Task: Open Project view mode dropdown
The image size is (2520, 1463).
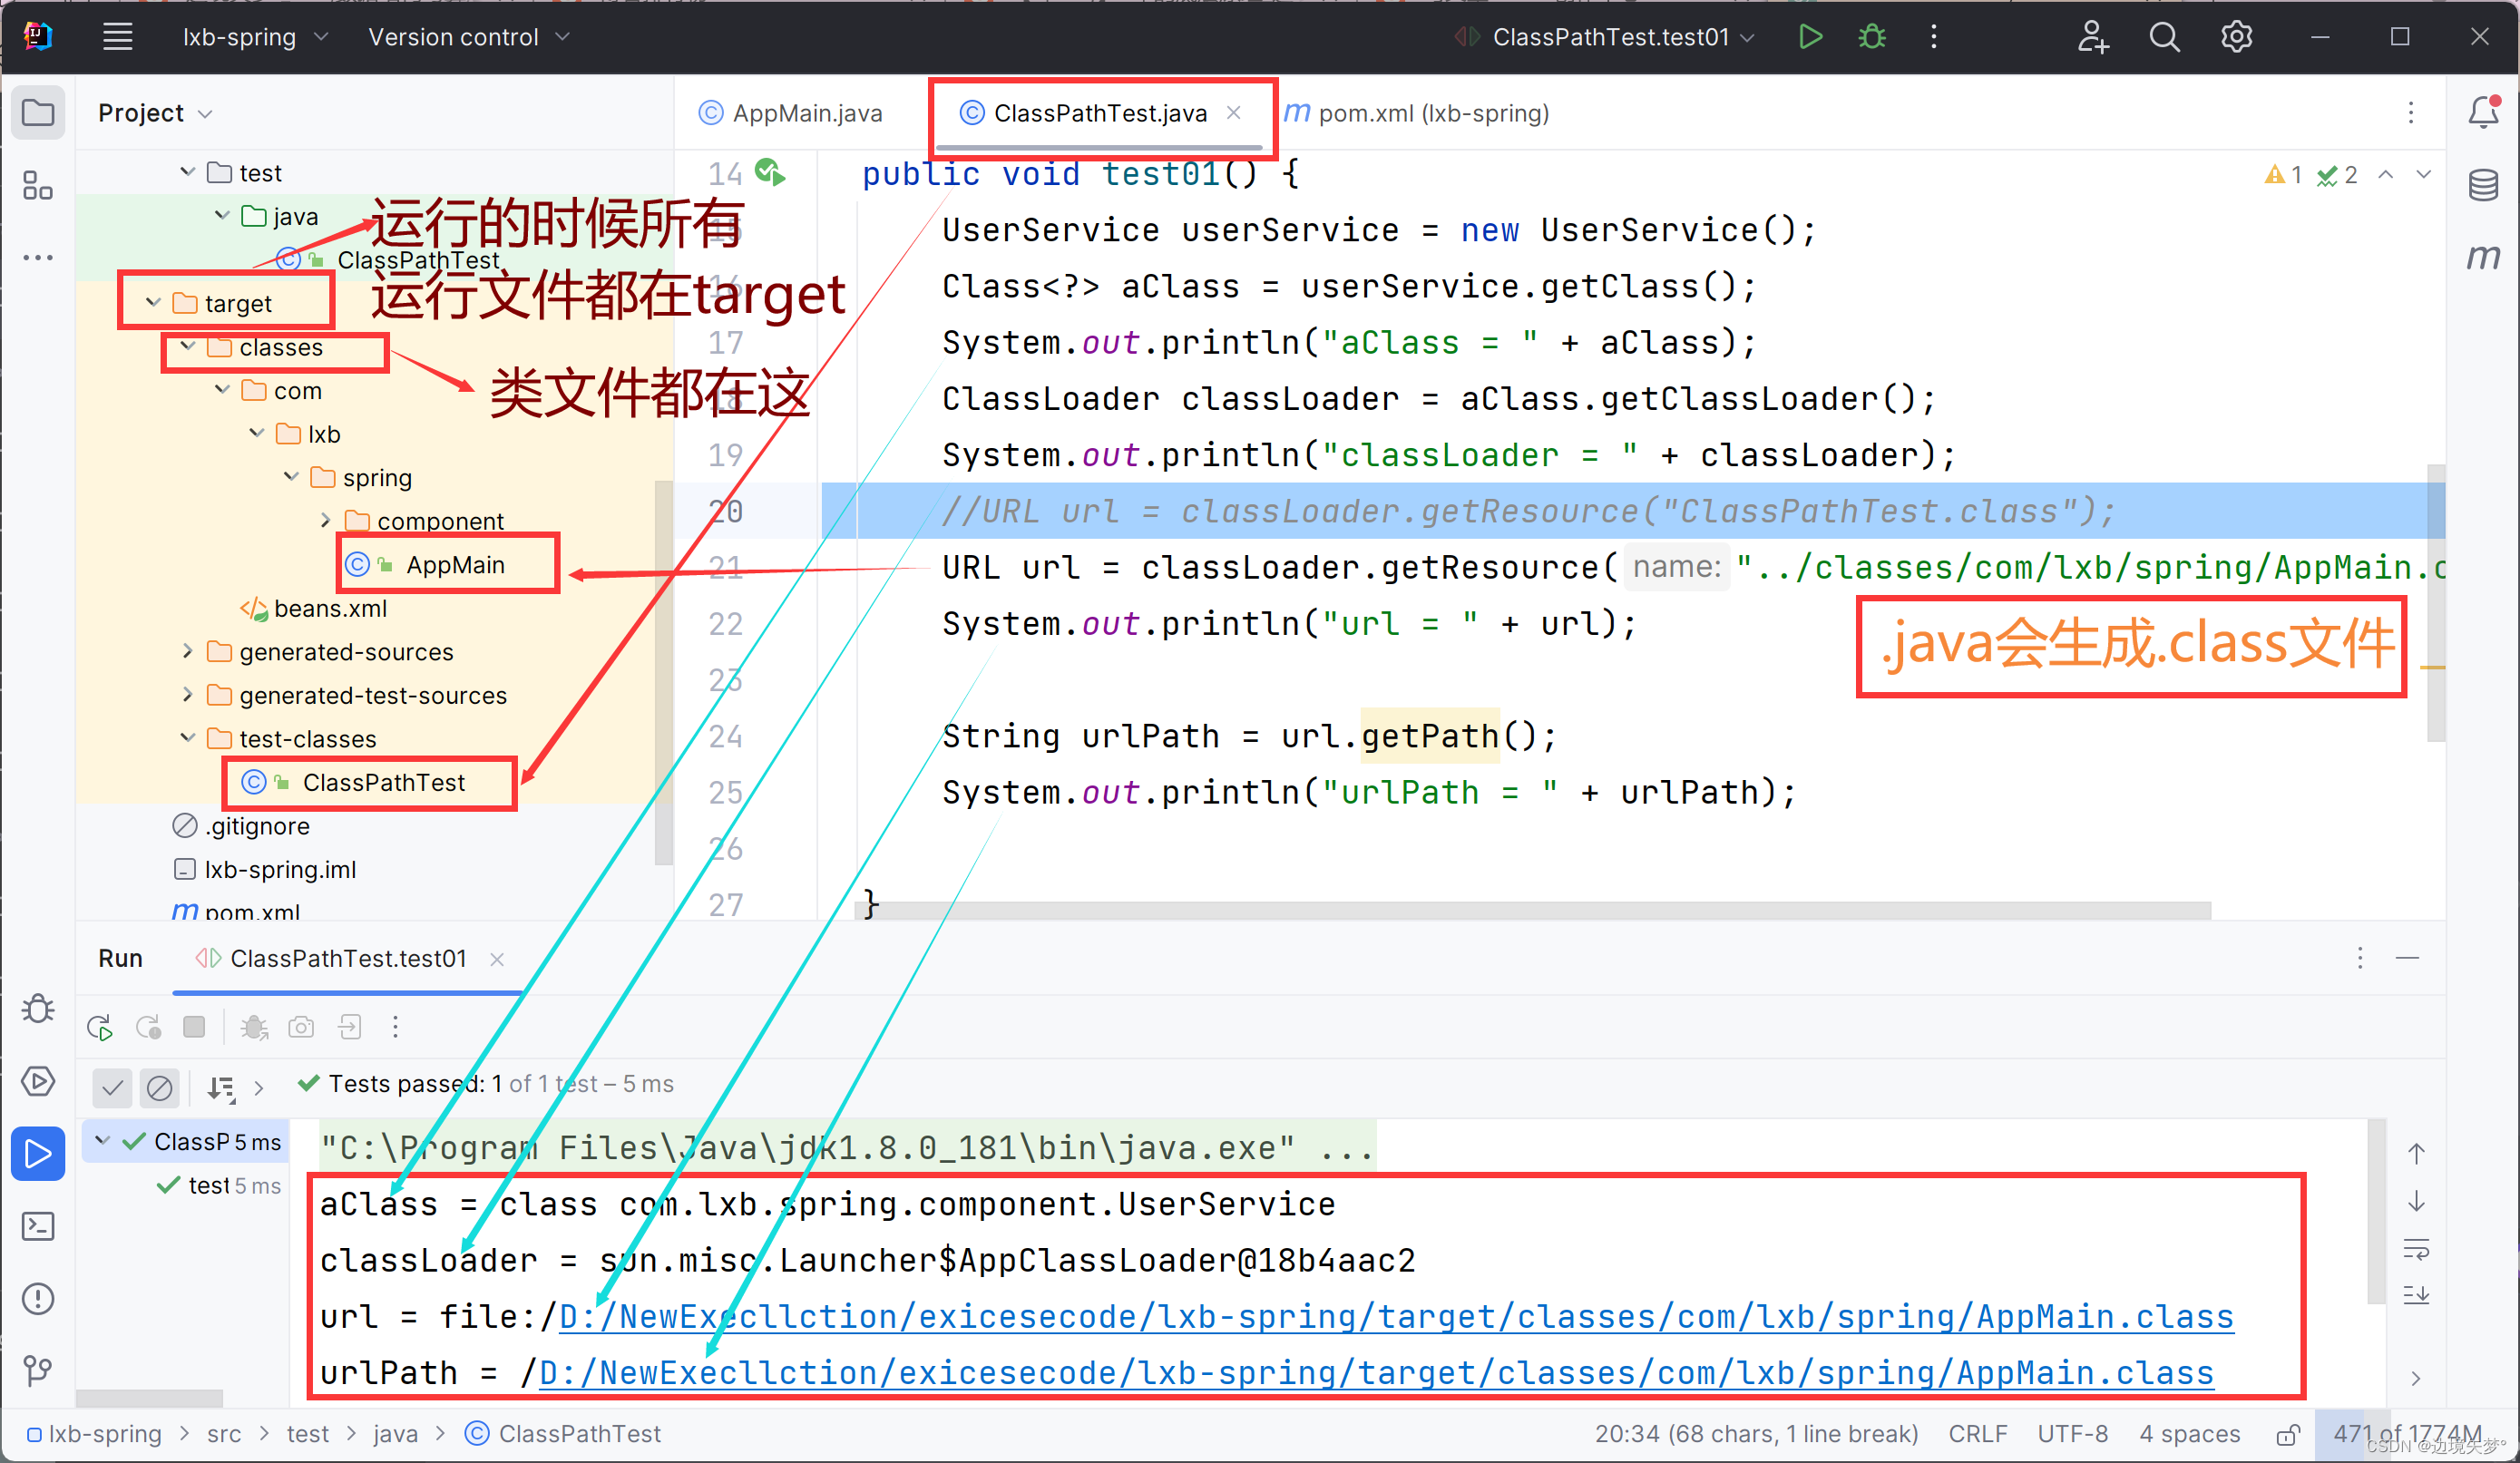Action: pyautogui.click(x=155, y=113)
